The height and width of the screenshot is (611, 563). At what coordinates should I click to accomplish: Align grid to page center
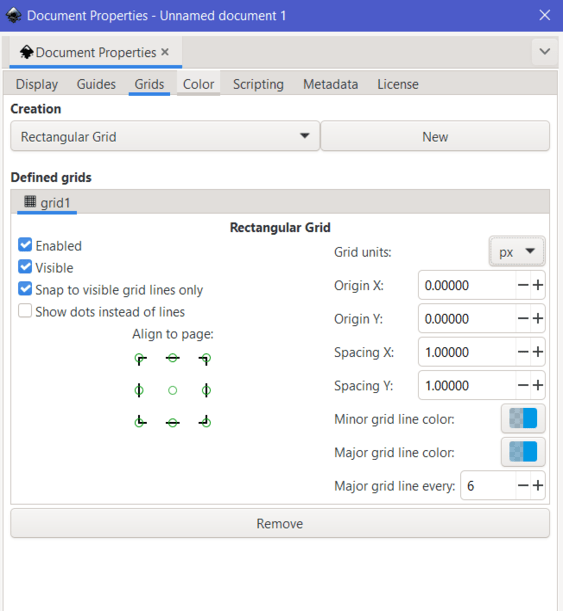[173, 390]
